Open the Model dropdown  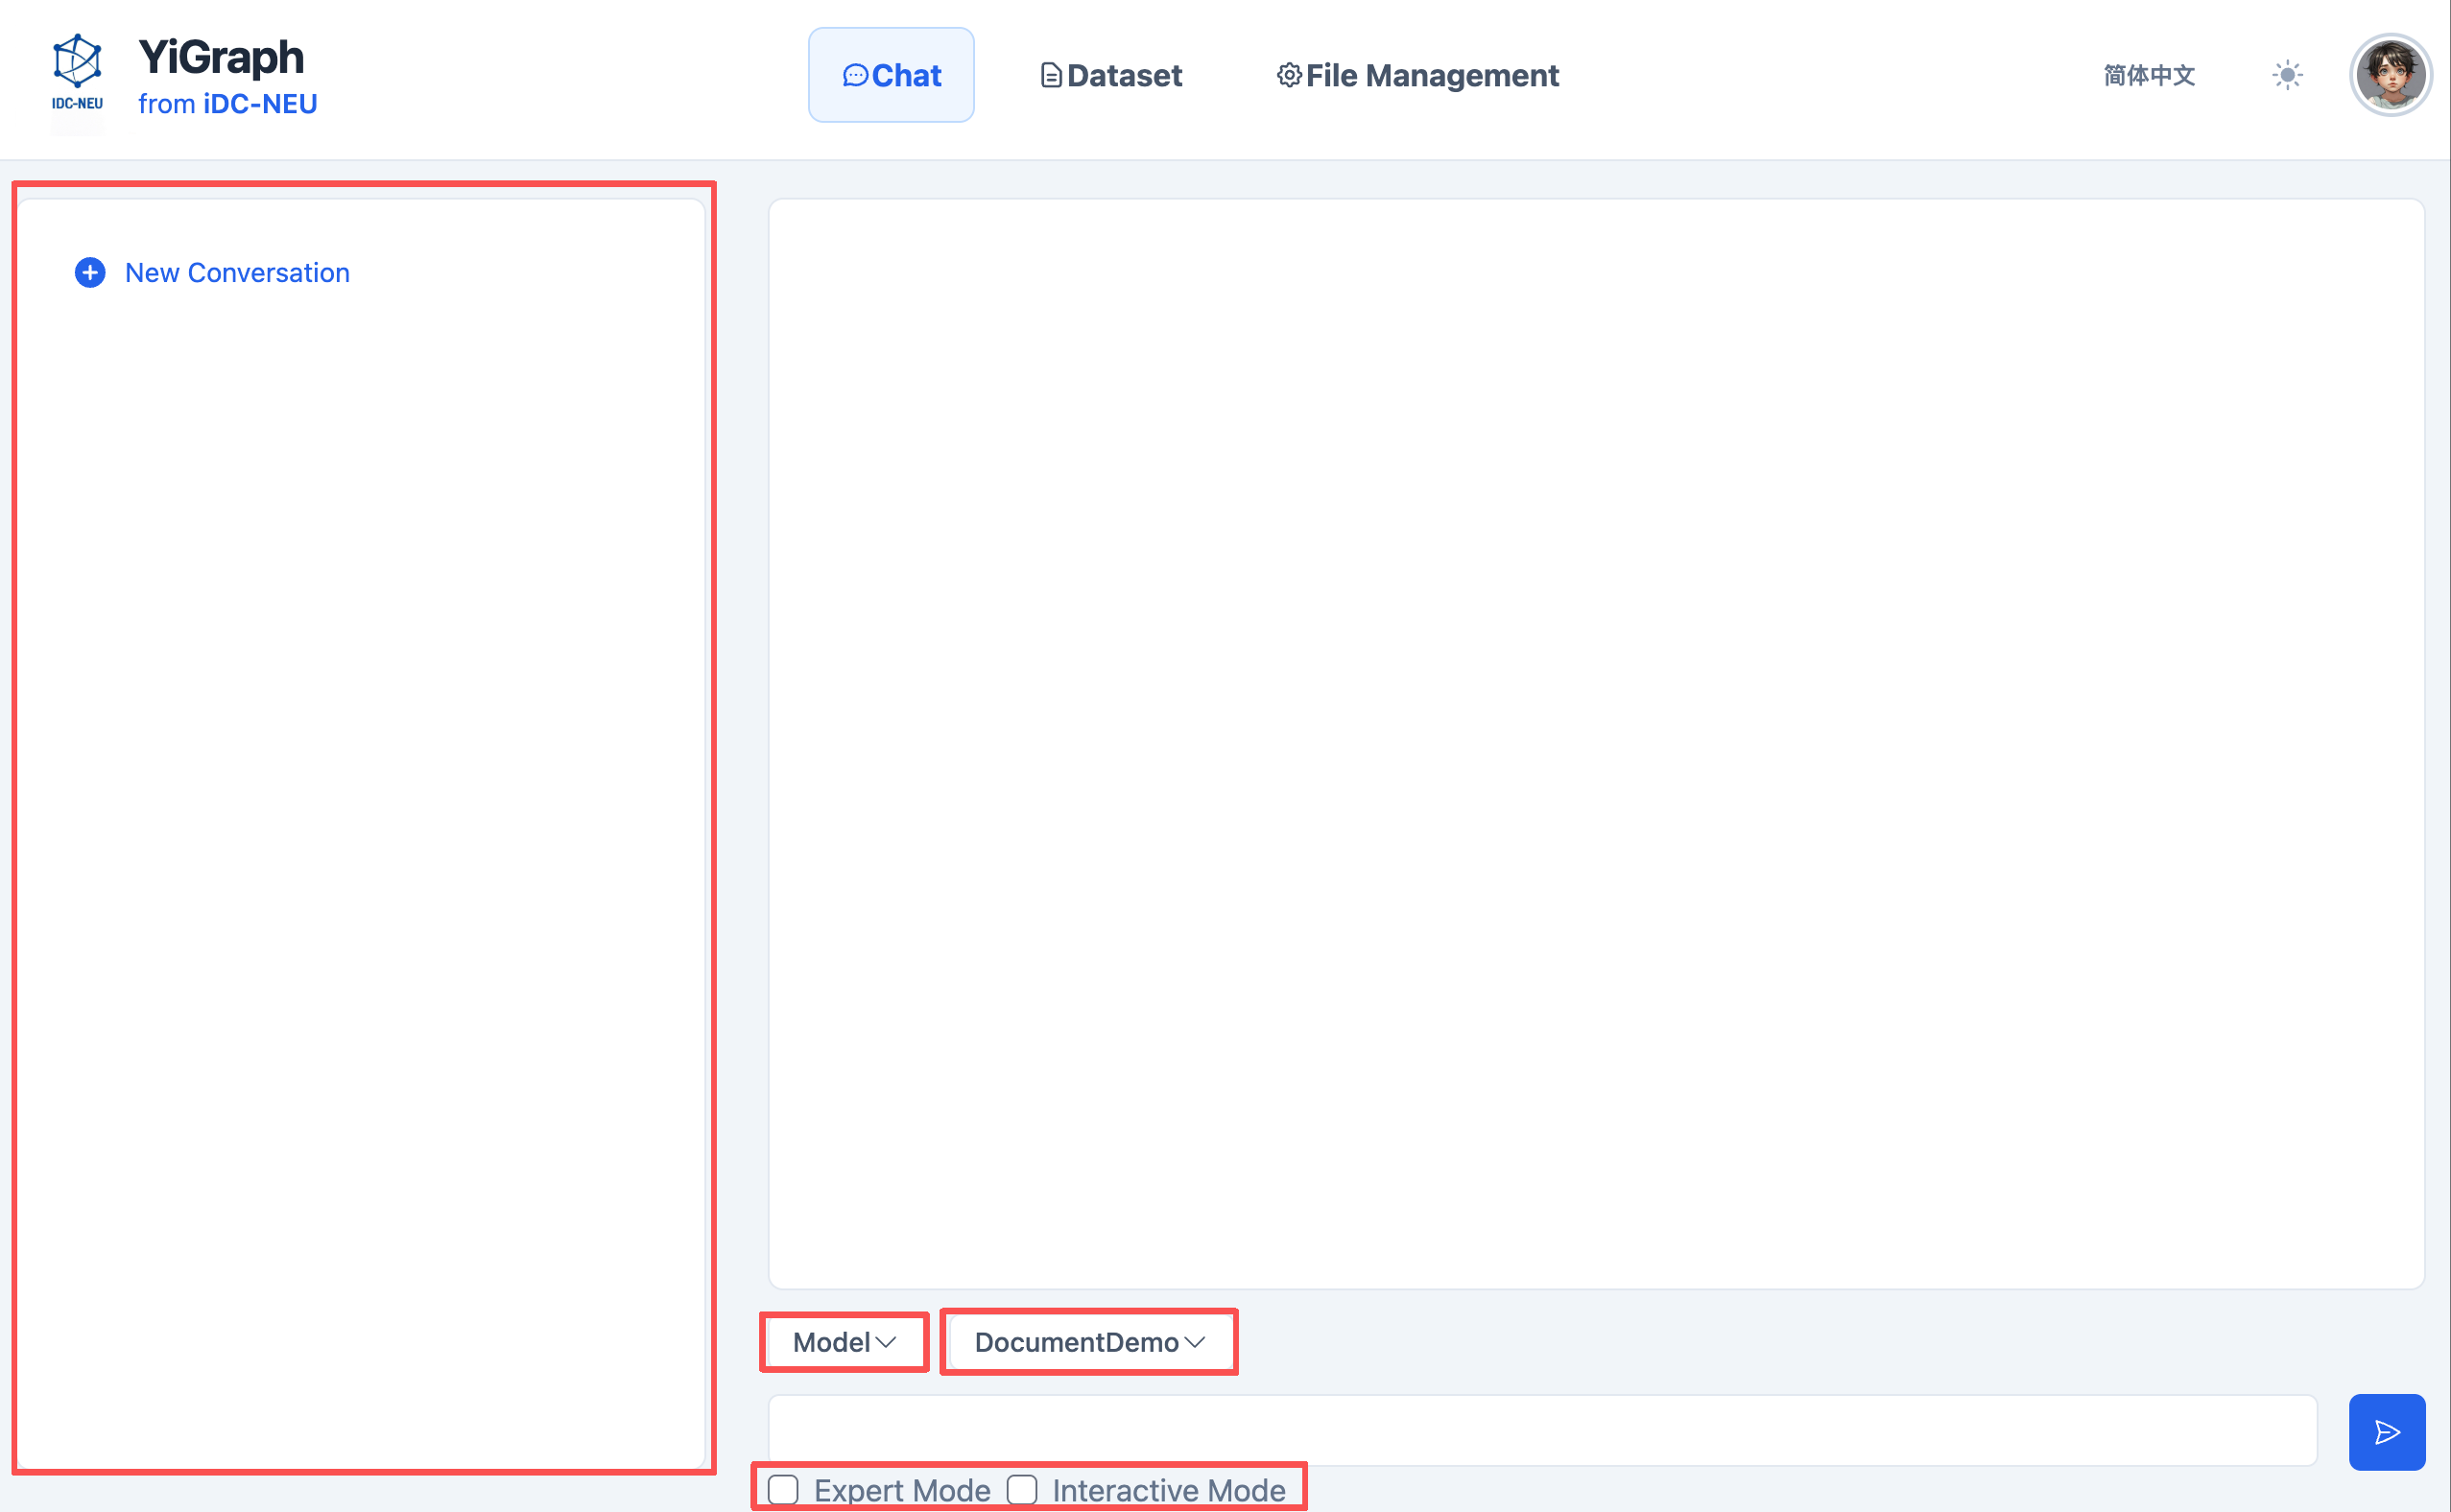pos(843,1342)
